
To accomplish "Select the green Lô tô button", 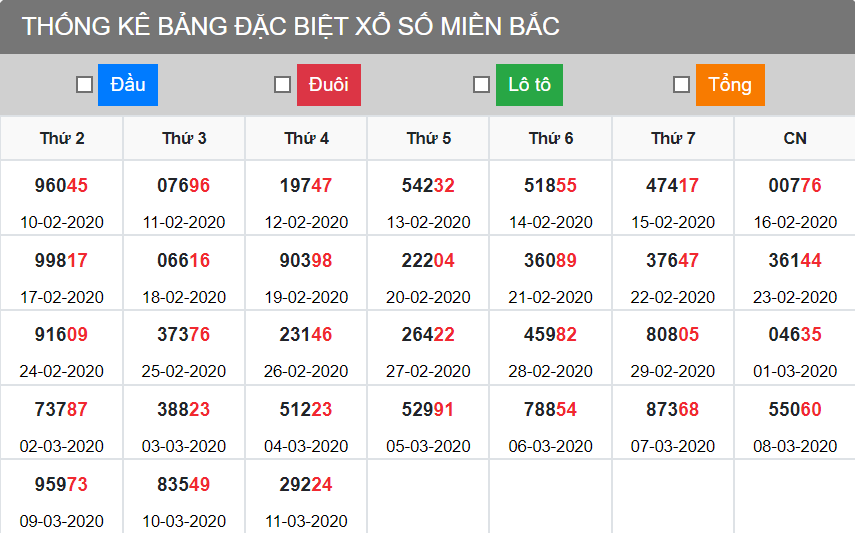I will tap(529, 85).
